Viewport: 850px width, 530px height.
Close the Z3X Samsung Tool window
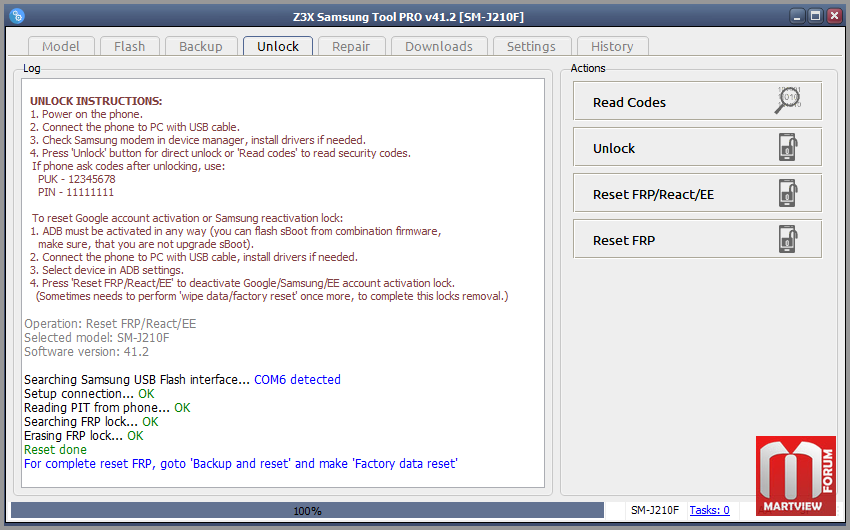pos(834,16)
